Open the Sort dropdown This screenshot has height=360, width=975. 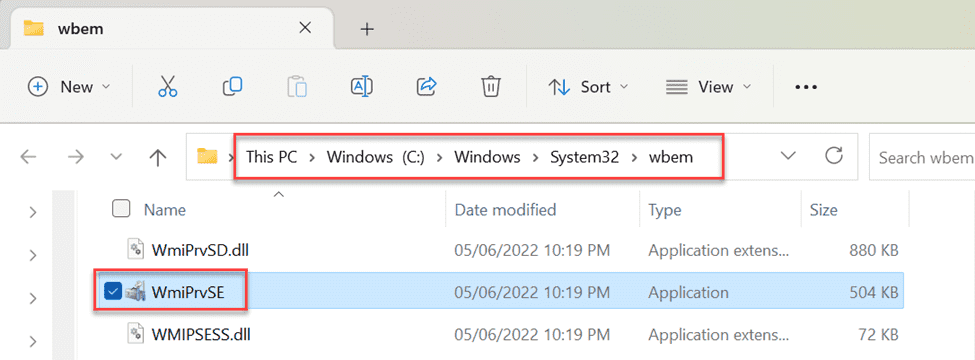(588, 87)
